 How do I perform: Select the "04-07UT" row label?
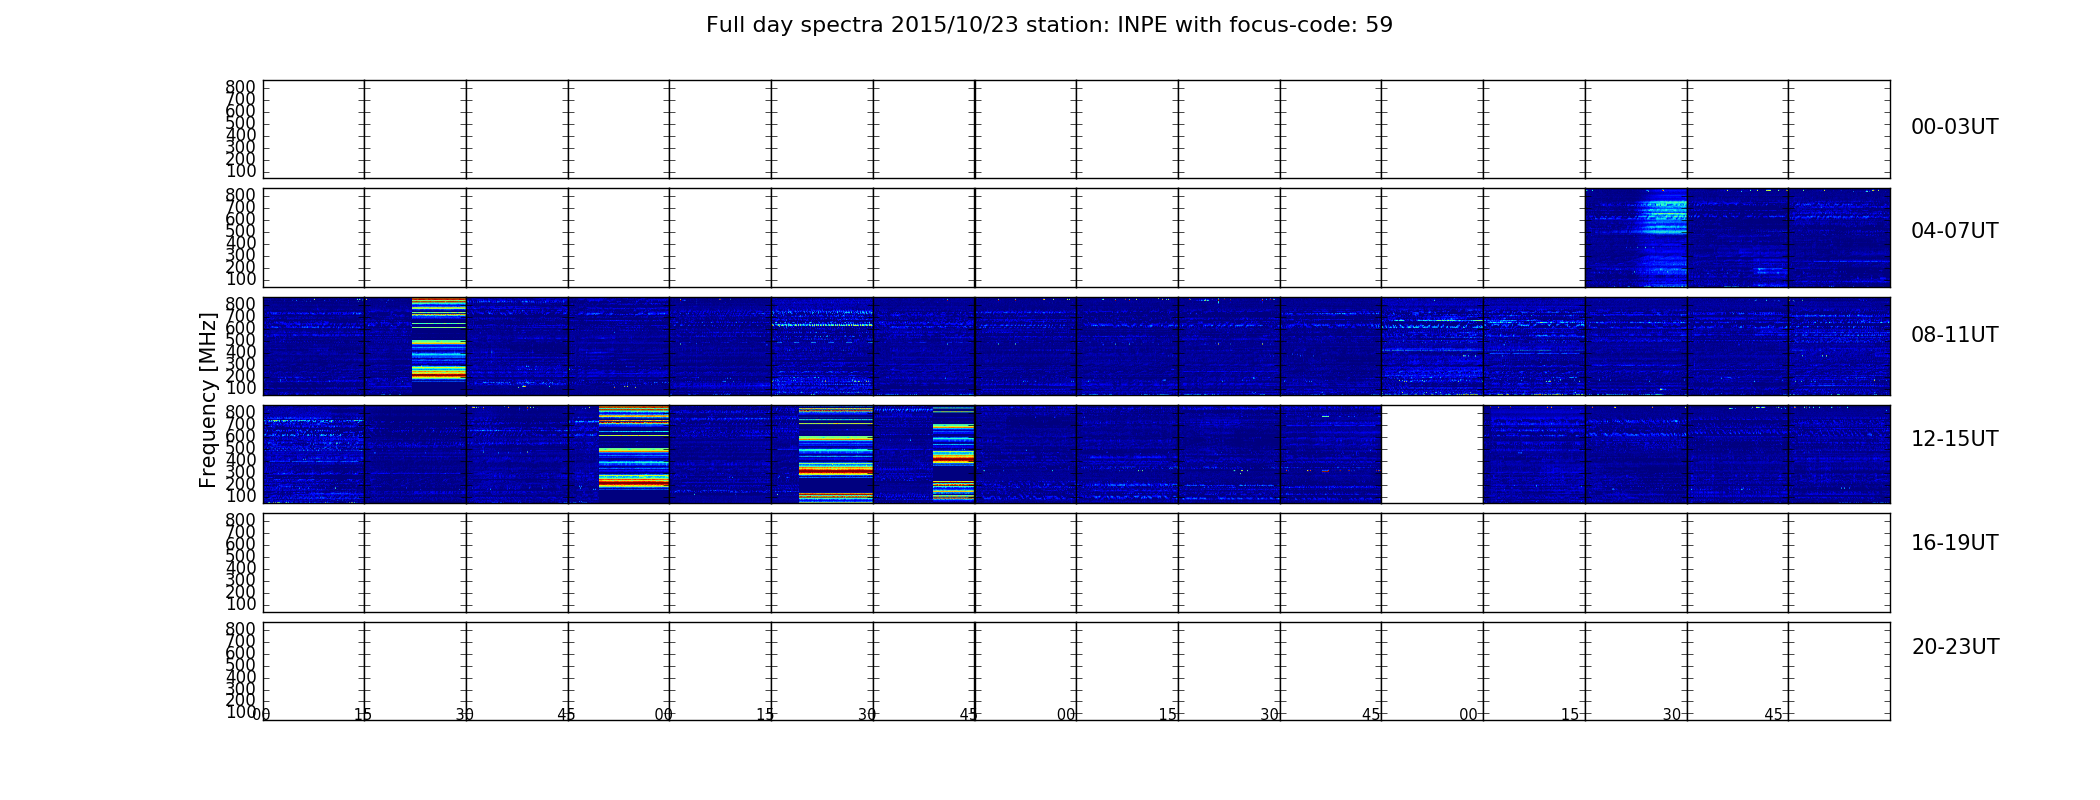[1954, 231]
